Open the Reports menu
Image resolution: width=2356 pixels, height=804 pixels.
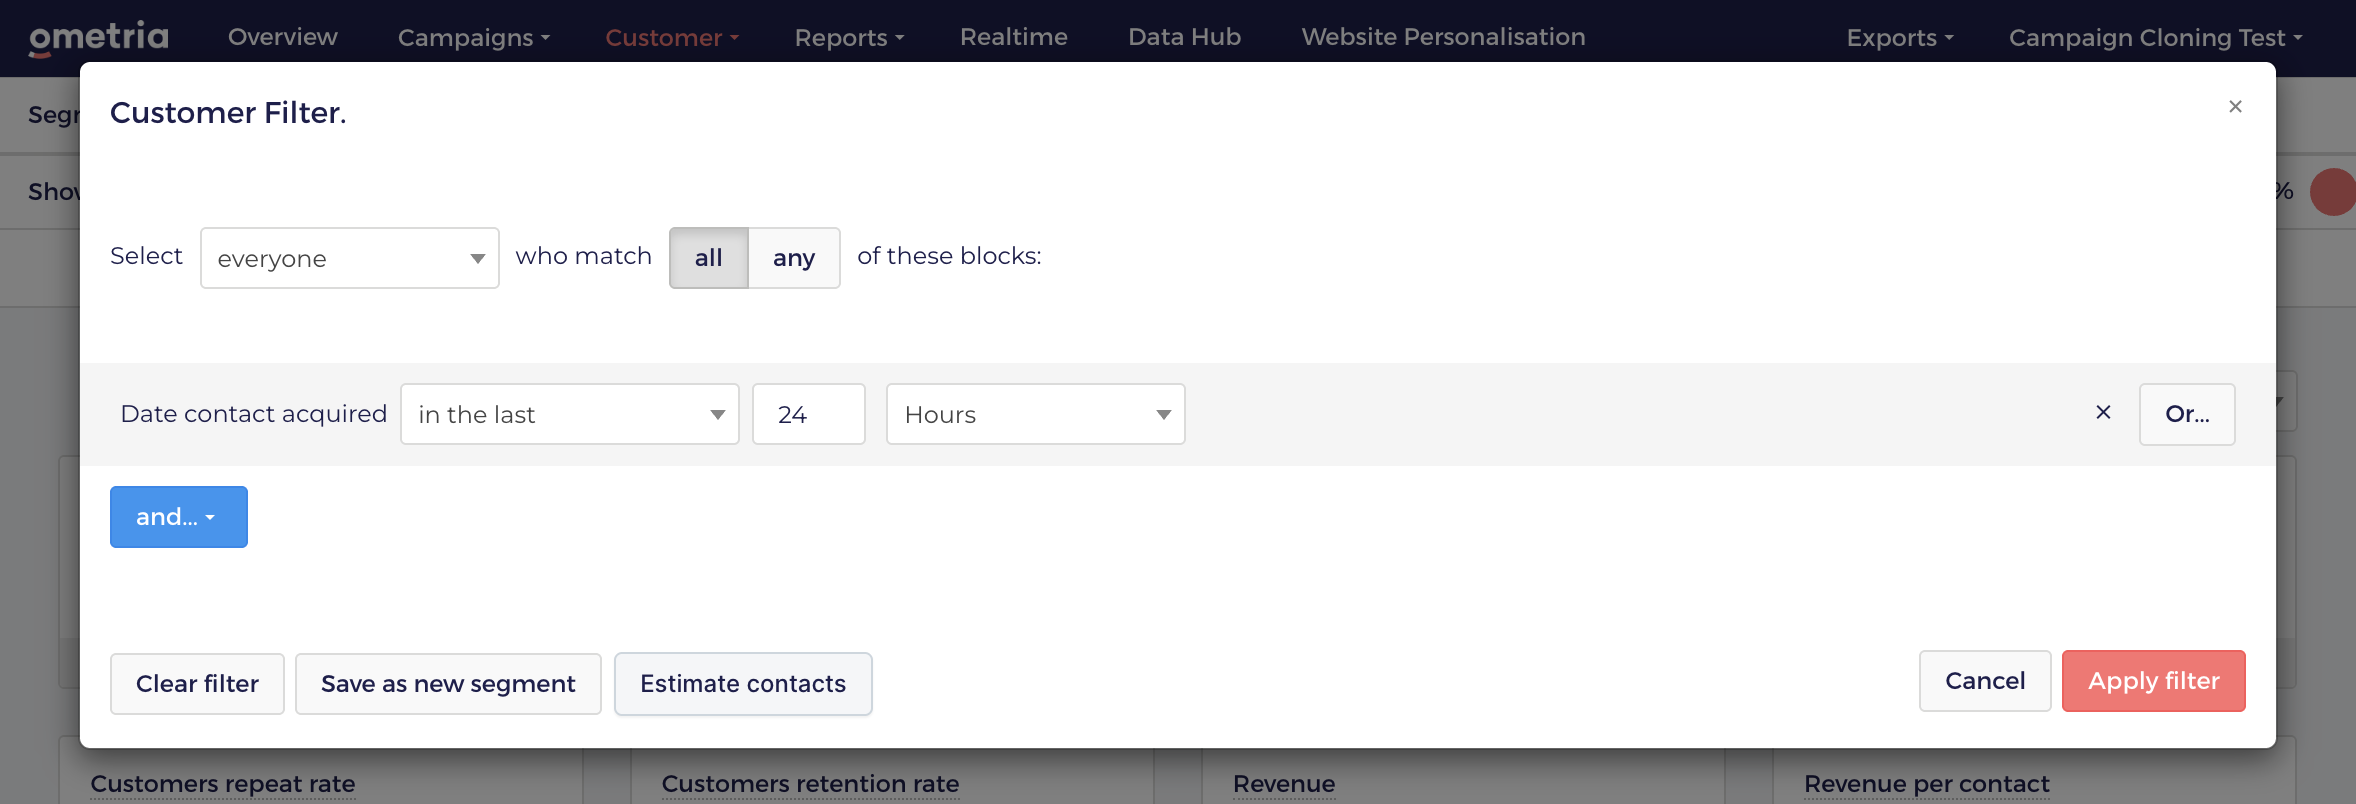849,38
